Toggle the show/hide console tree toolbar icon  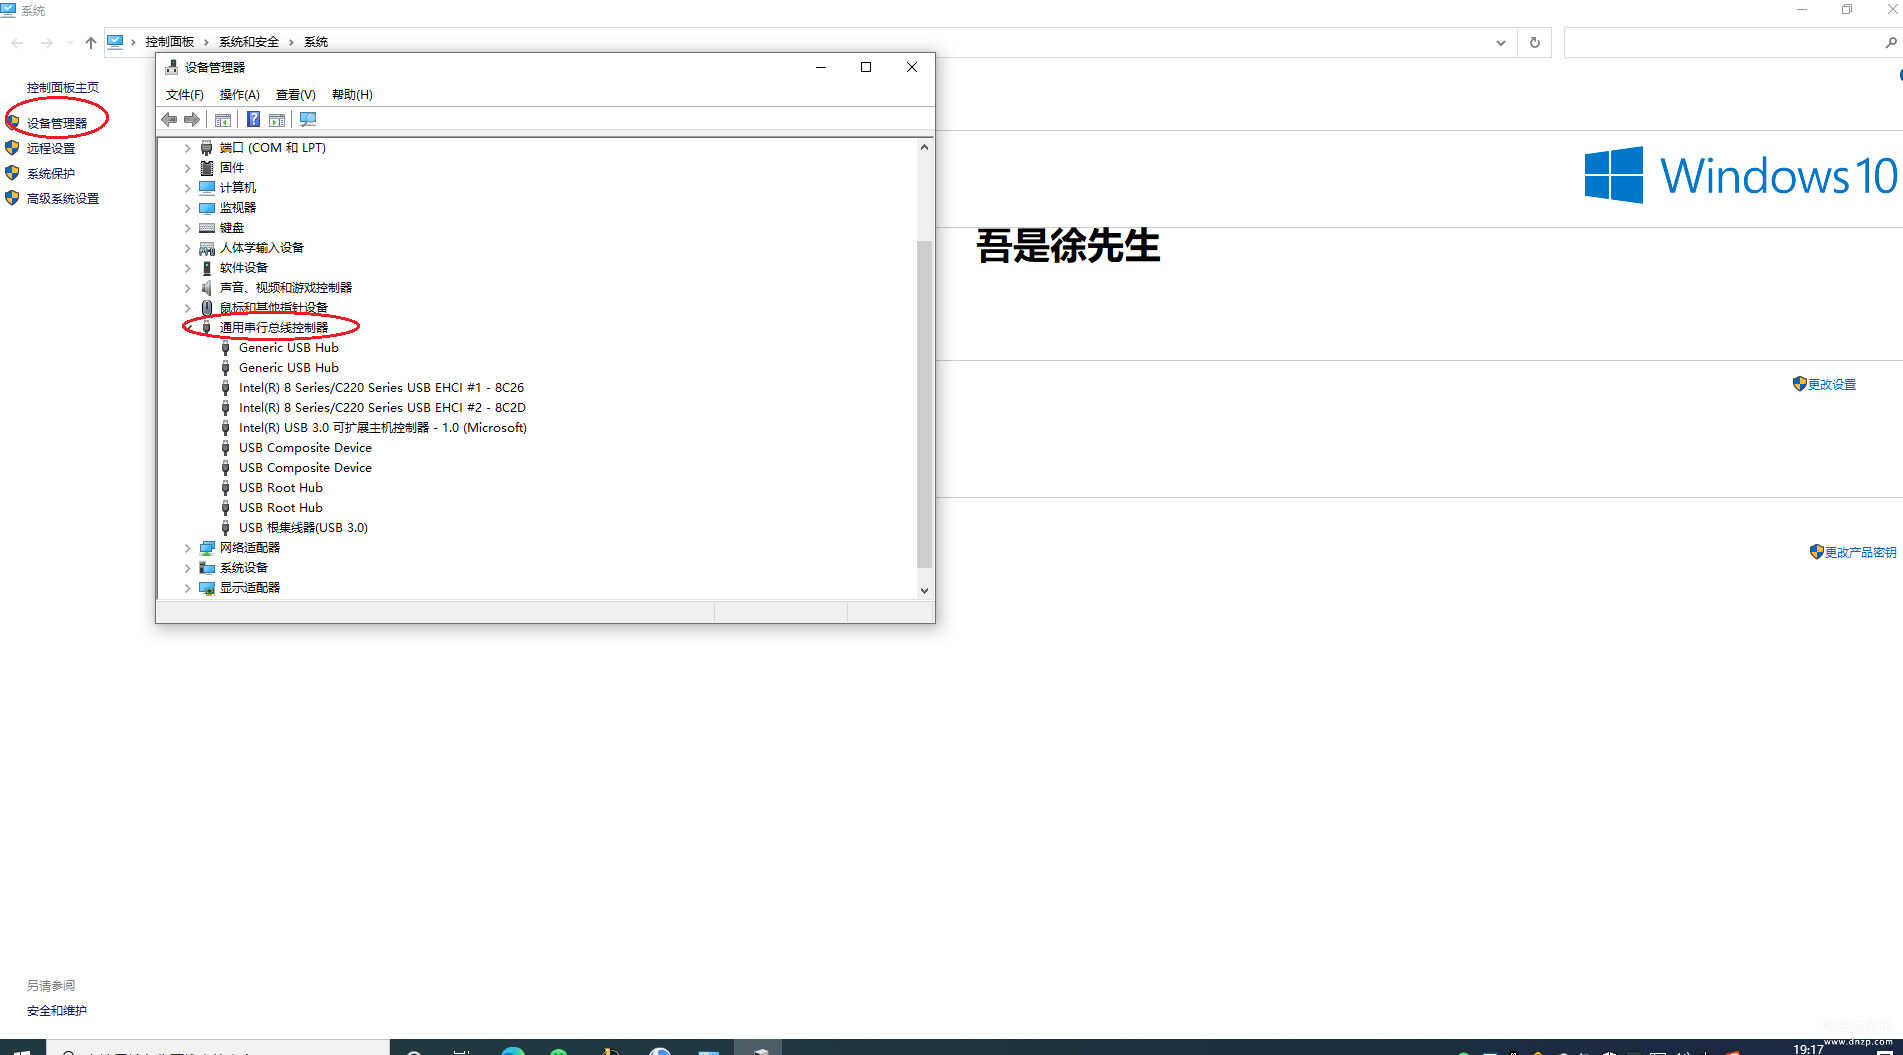(223, 120)
